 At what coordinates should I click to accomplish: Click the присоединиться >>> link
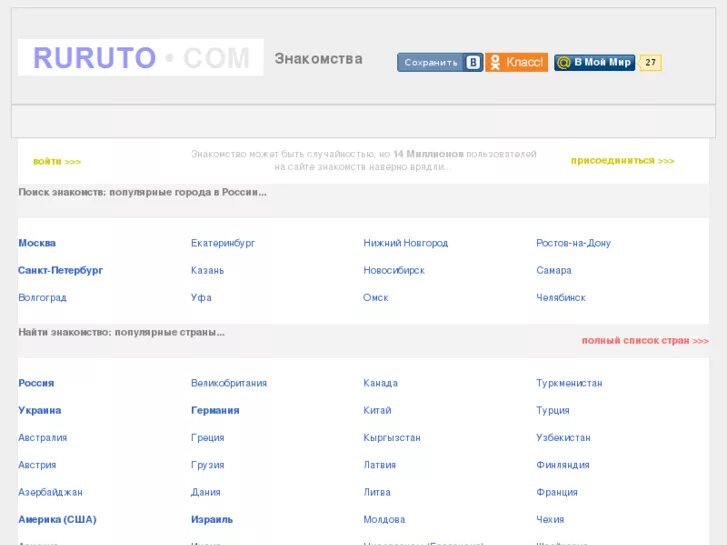coord(622,160)
